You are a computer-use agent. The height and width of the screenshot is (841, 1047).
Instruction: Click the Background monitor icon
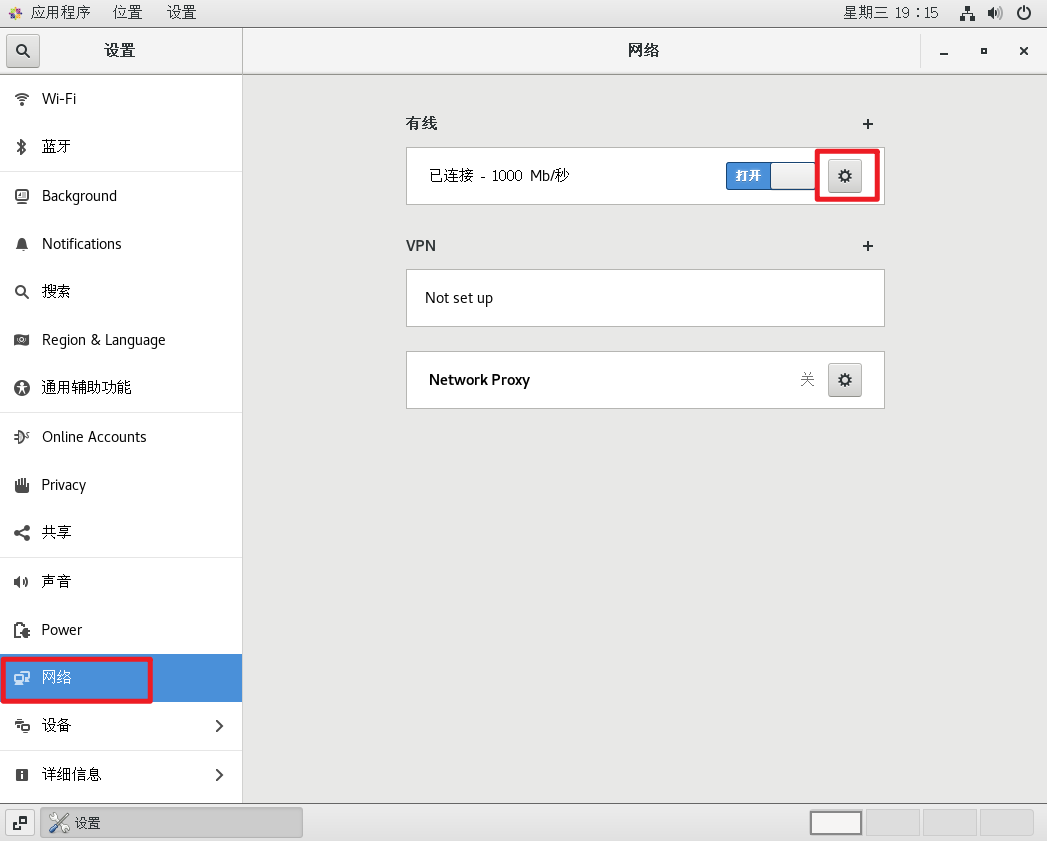coord(22,196)
